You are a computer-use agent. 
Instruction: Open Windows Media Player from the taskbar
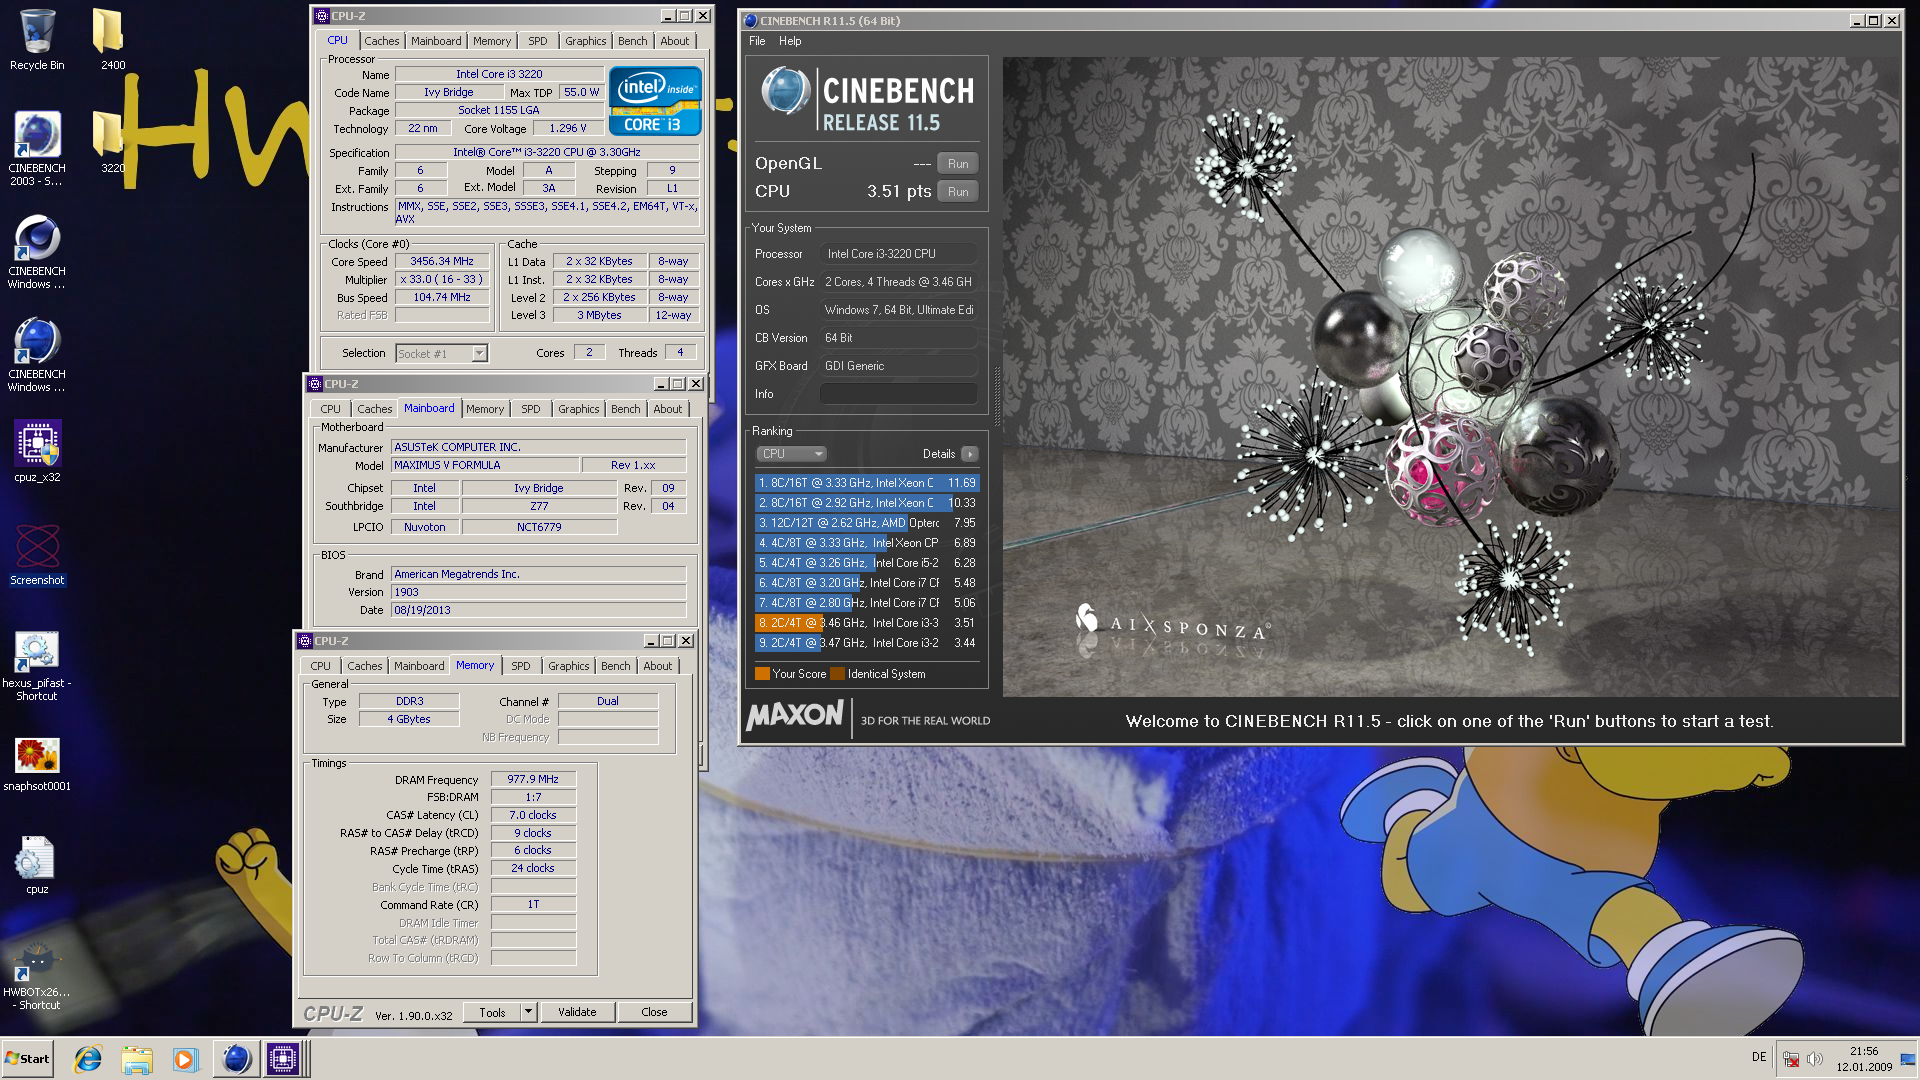coord(185,1059)
